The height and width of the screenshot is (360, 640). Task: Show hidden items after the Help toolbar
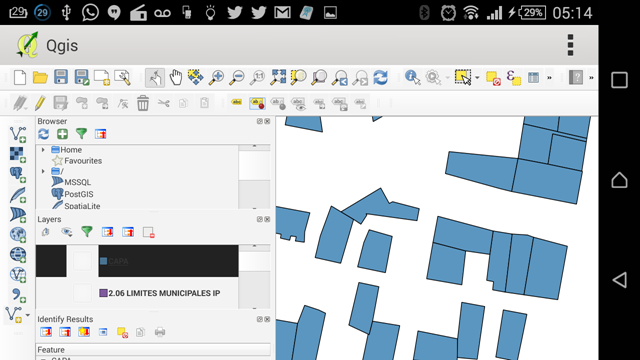click(x=591, y=78)
